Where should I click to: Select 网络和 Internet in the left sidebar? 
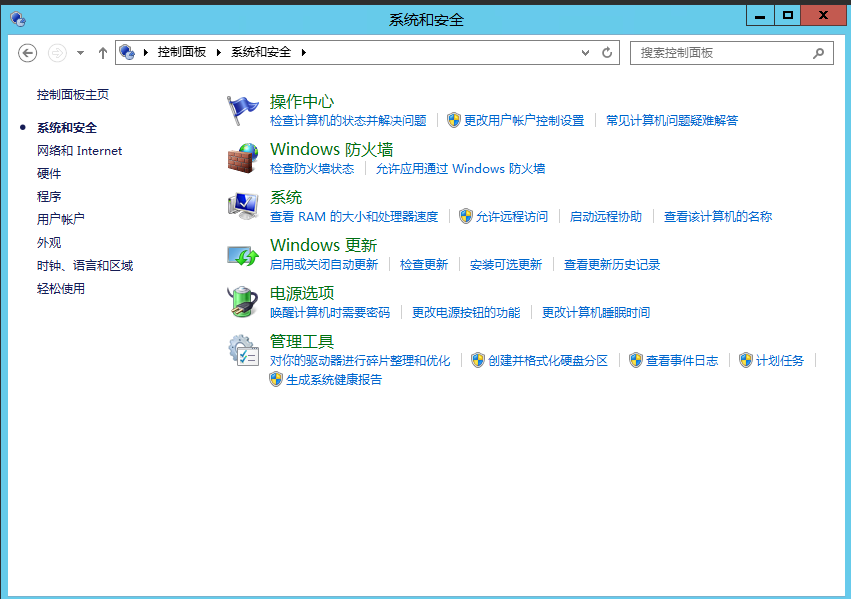coord(79,151)
